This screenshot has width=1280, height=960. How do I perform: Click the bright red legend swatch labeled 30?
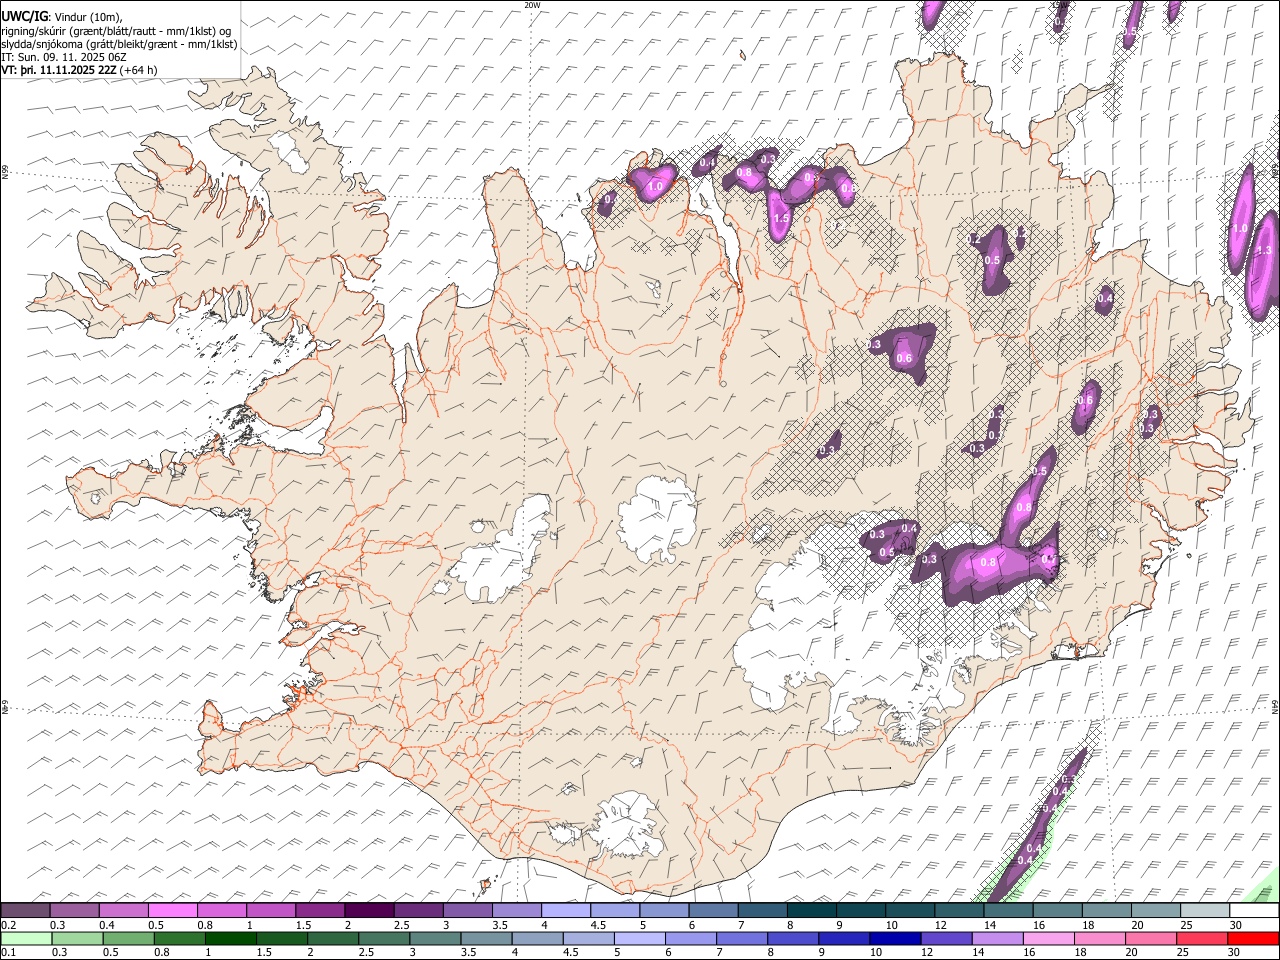(1254, 939)
